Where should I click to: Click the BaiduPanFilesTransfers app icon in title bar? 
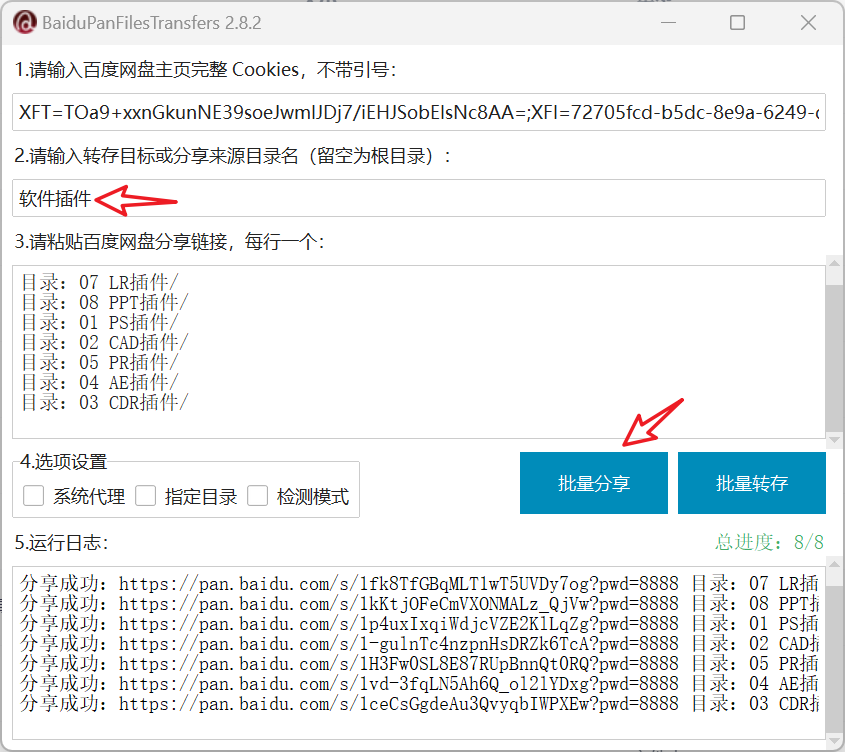point(26,22)
